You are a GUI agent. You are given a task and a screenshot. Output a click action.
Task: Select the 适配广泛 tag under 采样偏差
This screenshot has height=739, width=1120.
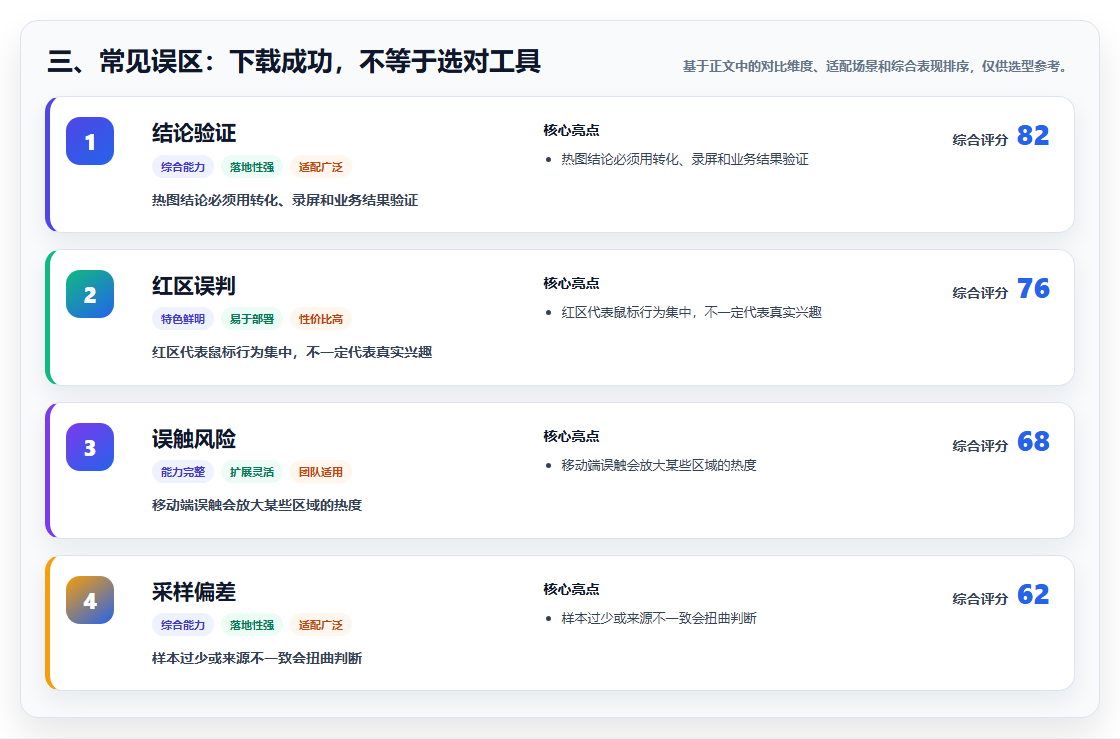click(321, 625)
